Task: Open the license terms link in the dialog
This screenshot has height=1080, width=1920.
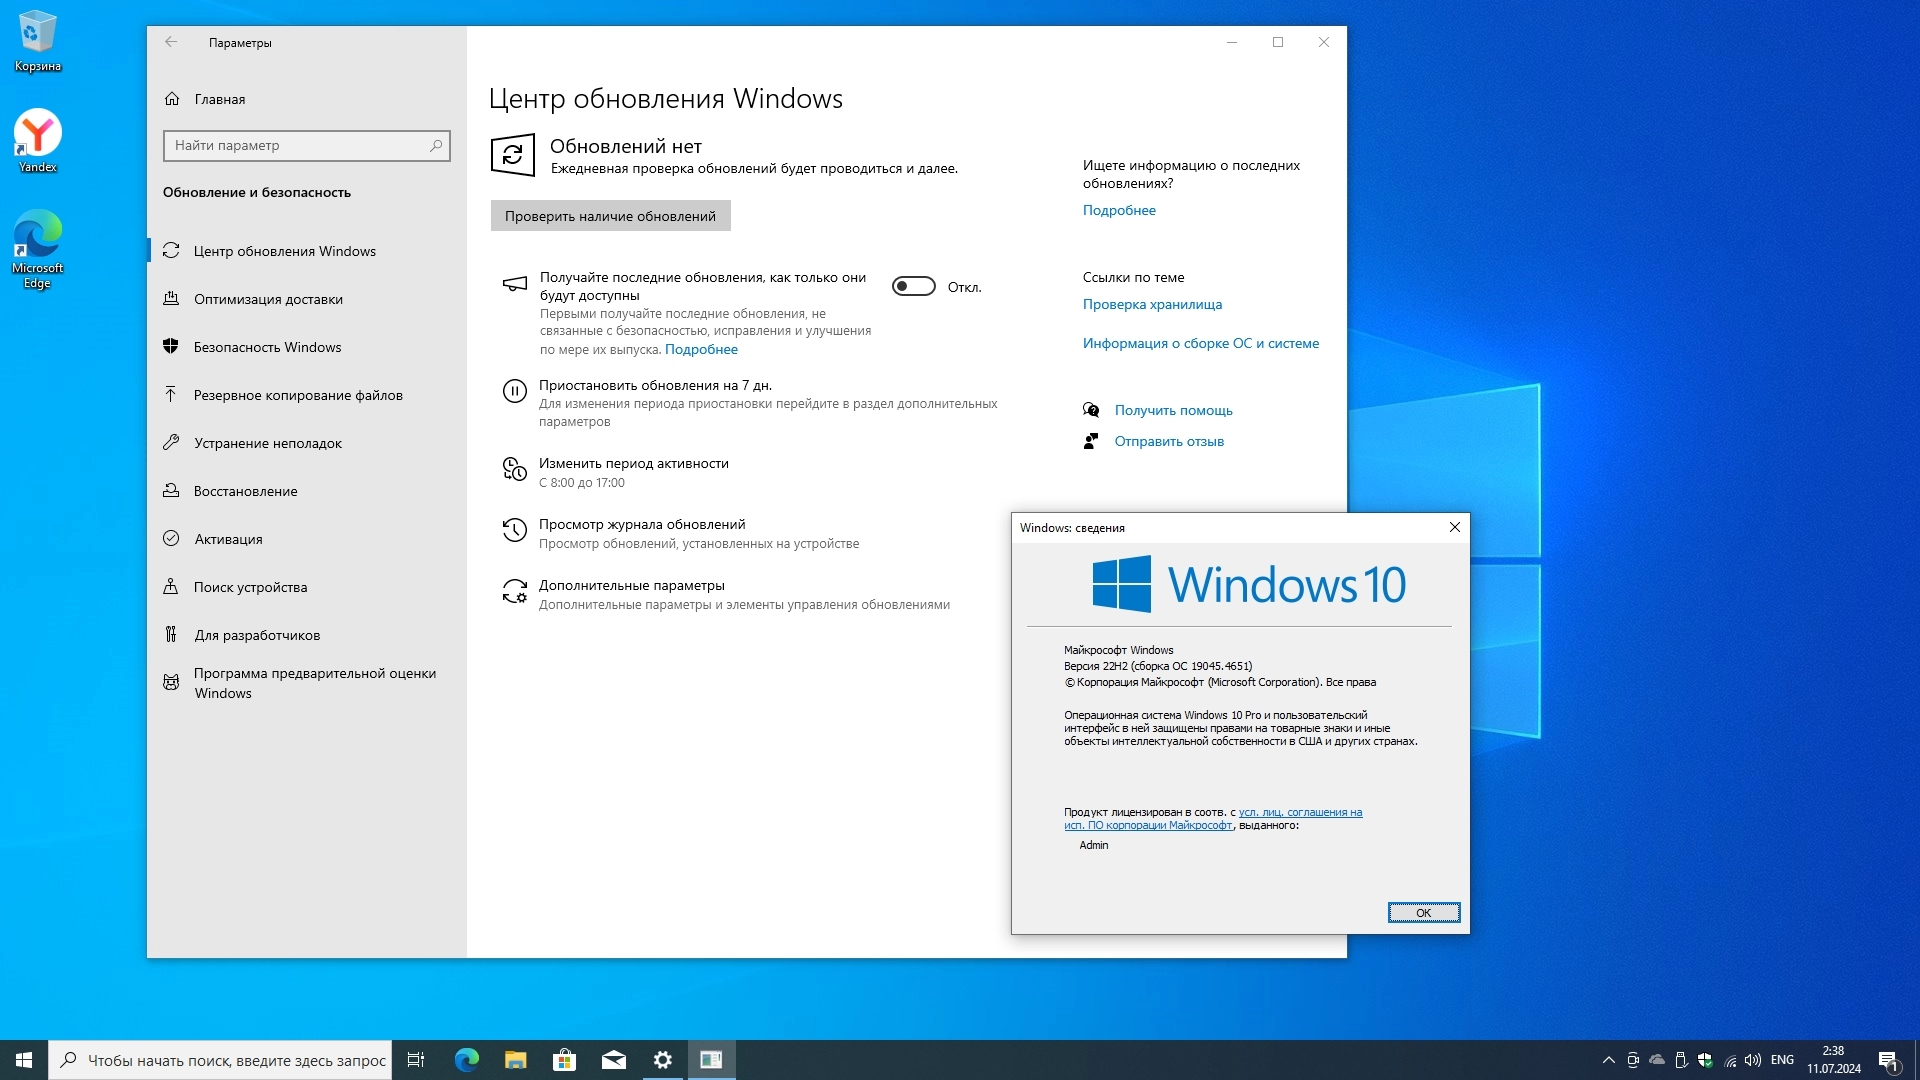Action: point(1300,812)
